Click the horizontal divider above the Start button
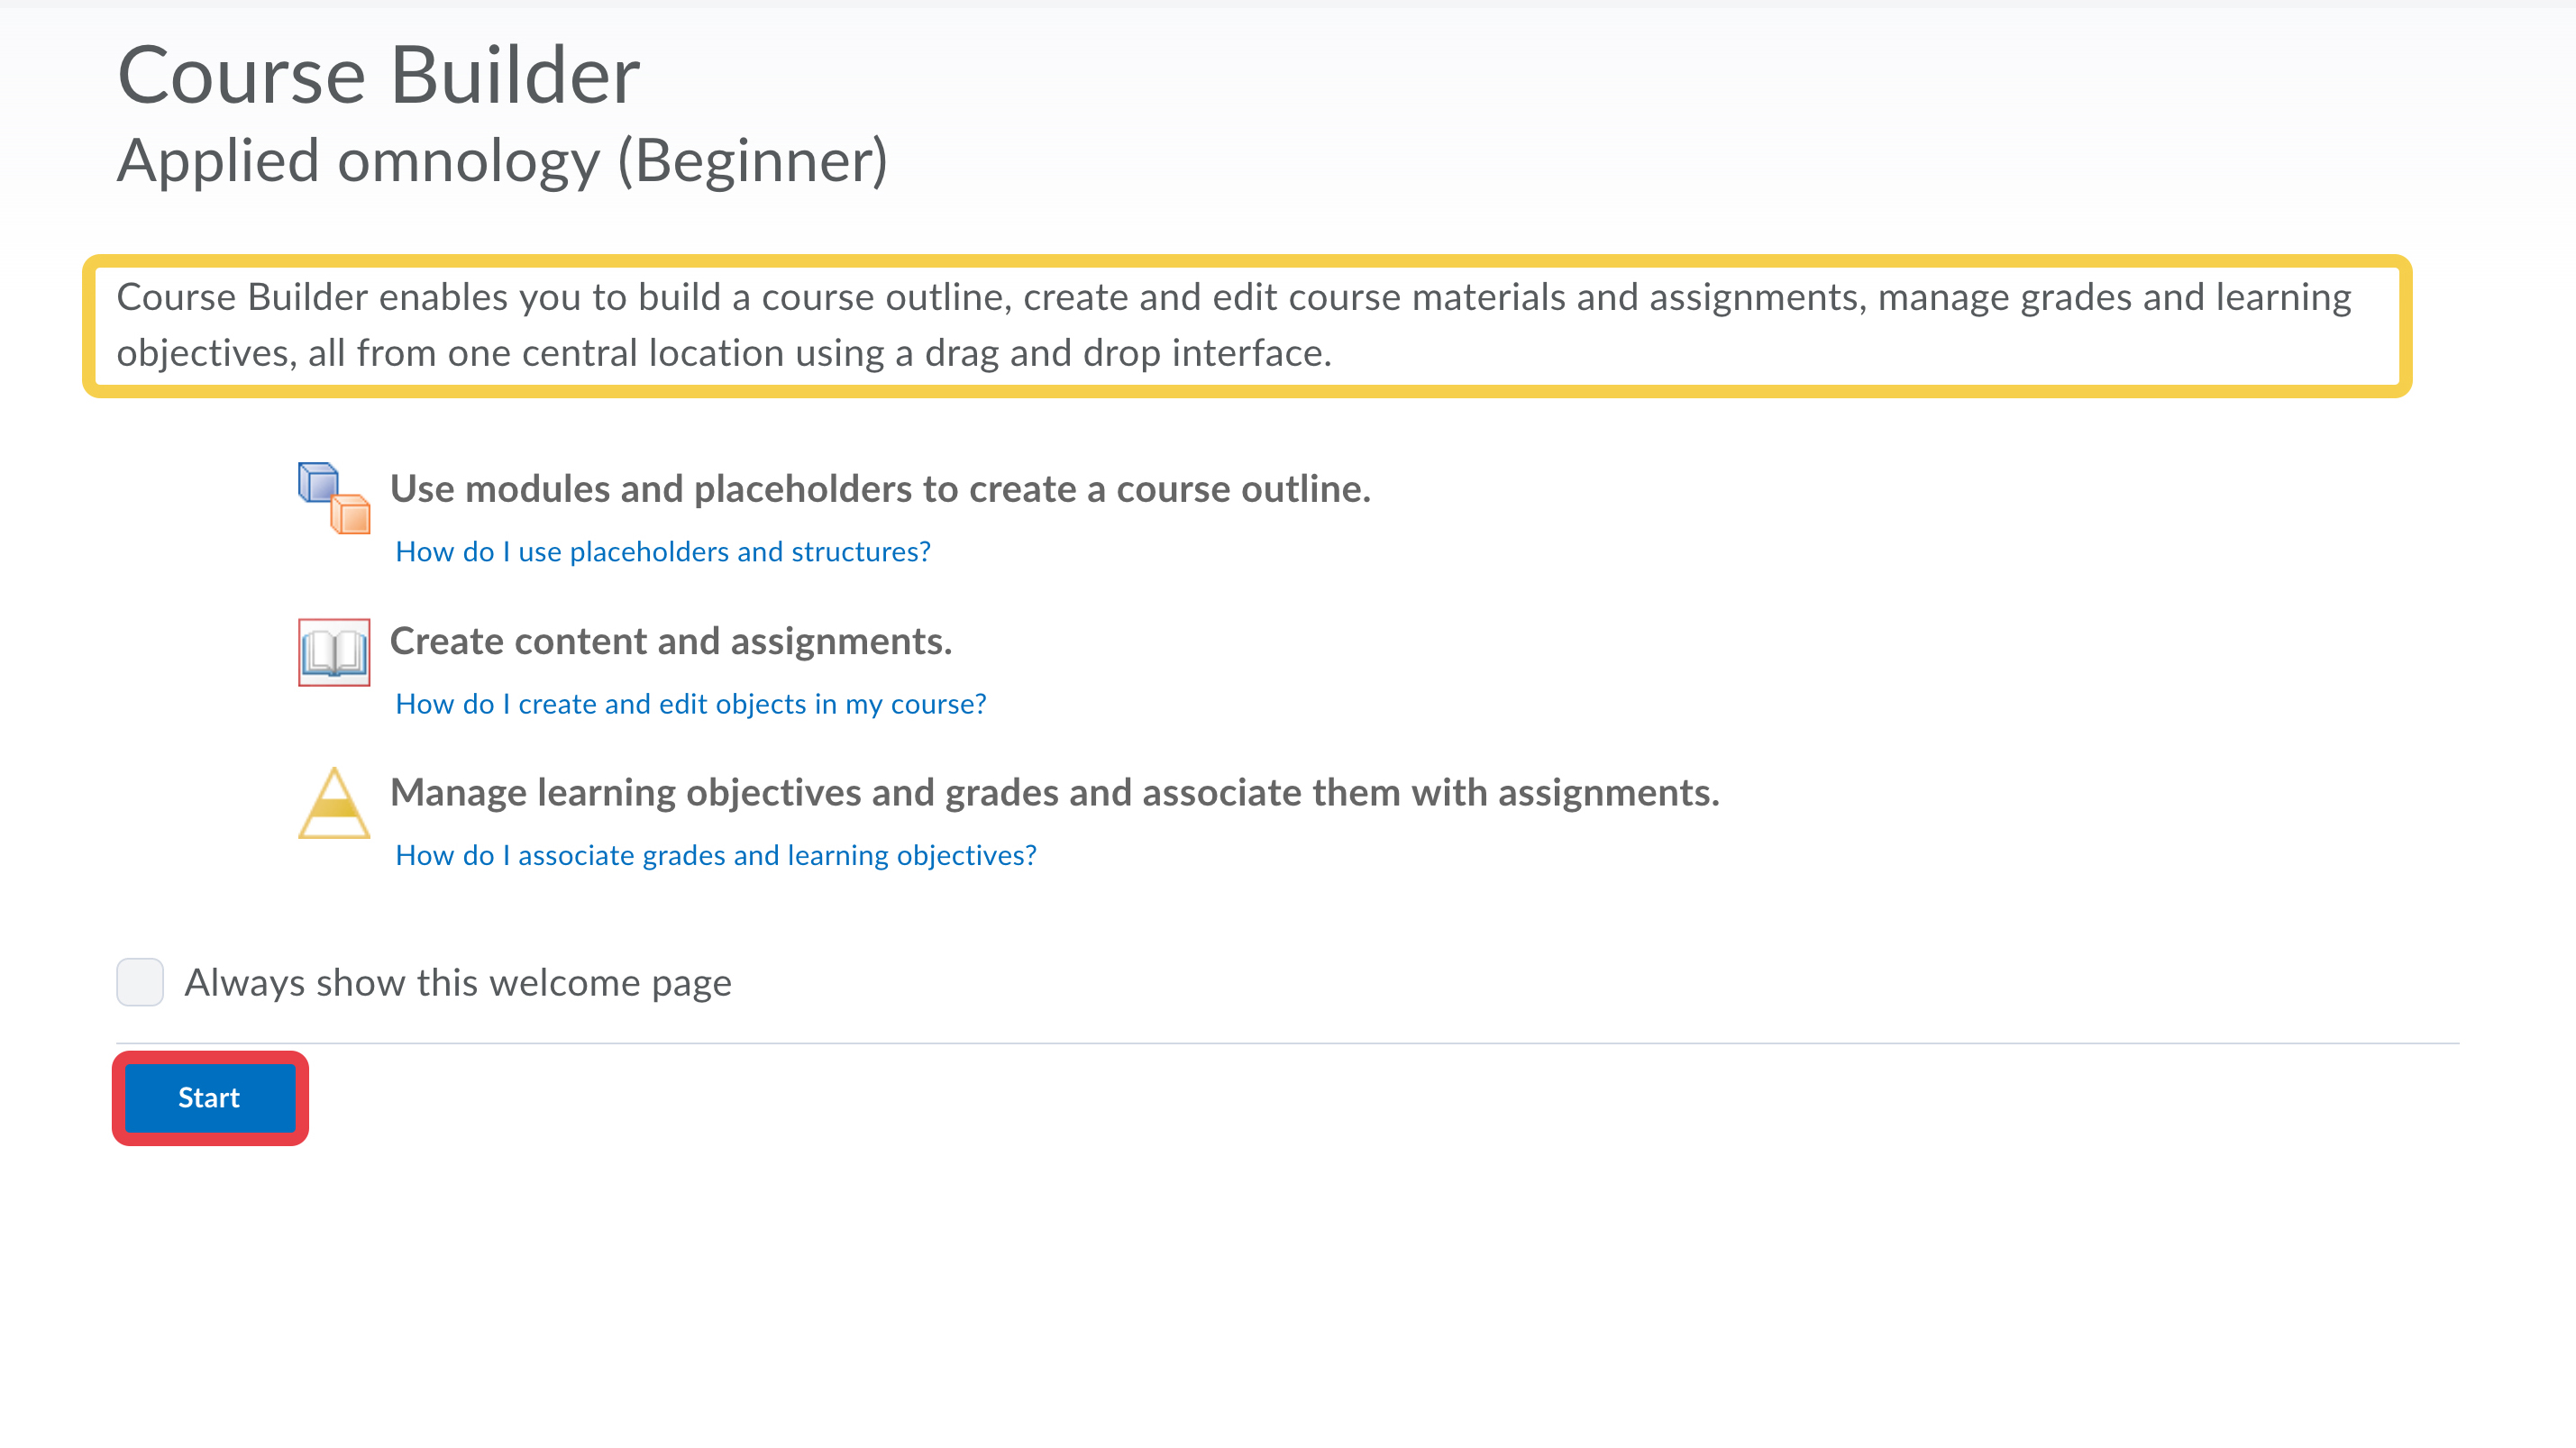Image resolution: width=2576 pixels, height=1448 pixels. (x=1287, y=1043)
